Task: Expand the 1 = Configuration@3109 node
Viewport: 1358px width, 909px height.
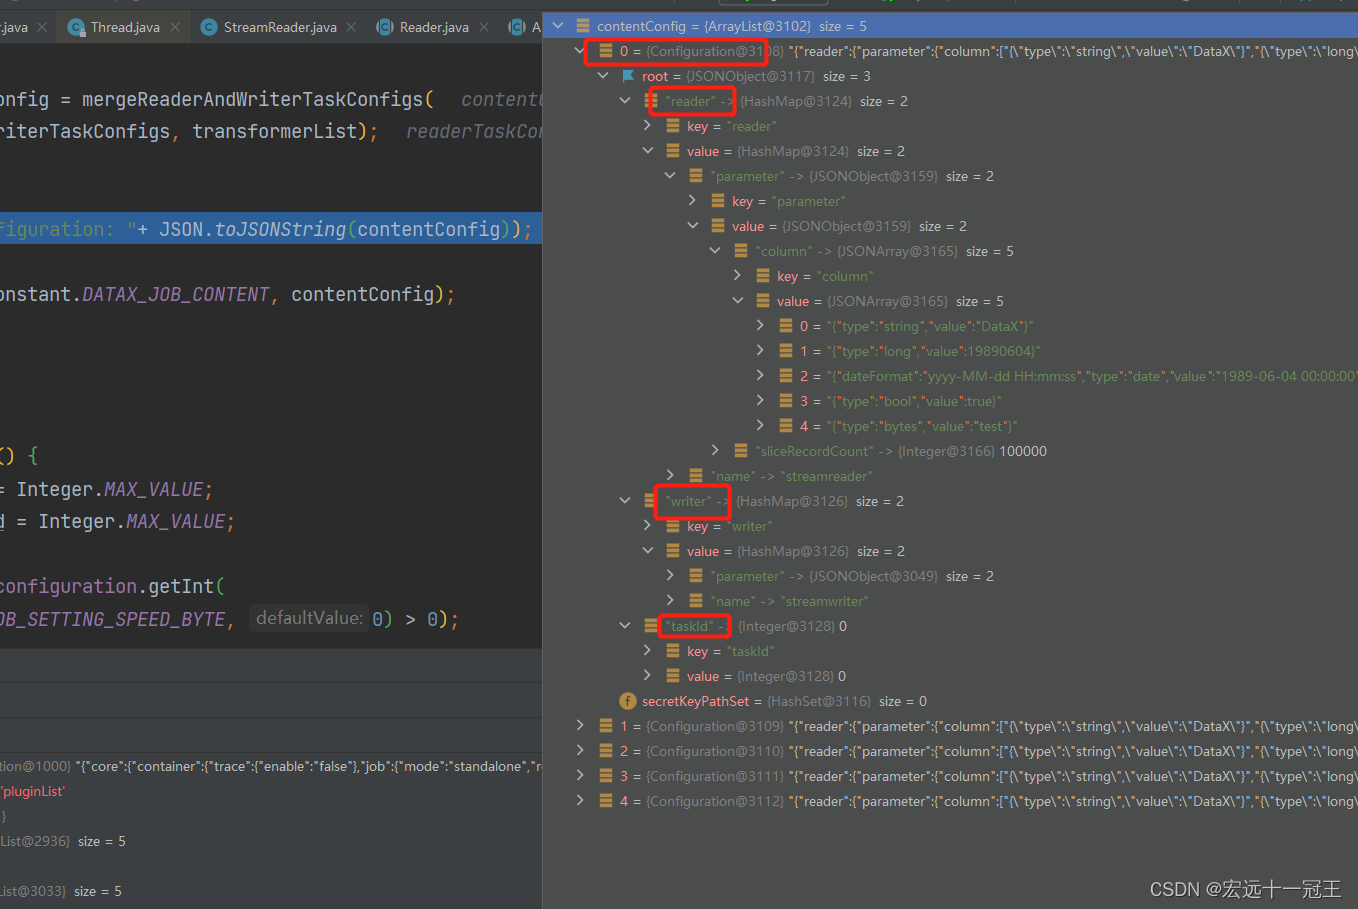Action: [580, 726]
